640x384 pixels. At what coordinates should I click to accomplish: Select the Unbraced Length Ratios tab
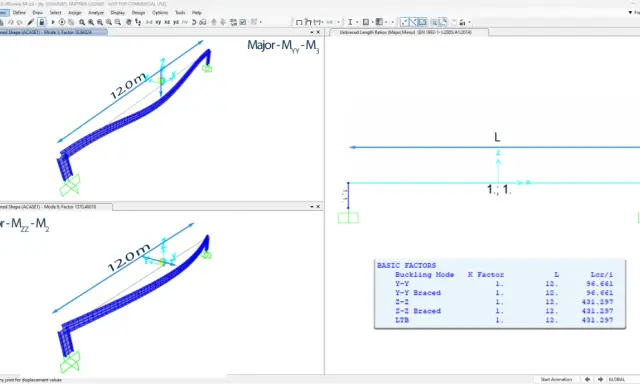tap(409, 32)
